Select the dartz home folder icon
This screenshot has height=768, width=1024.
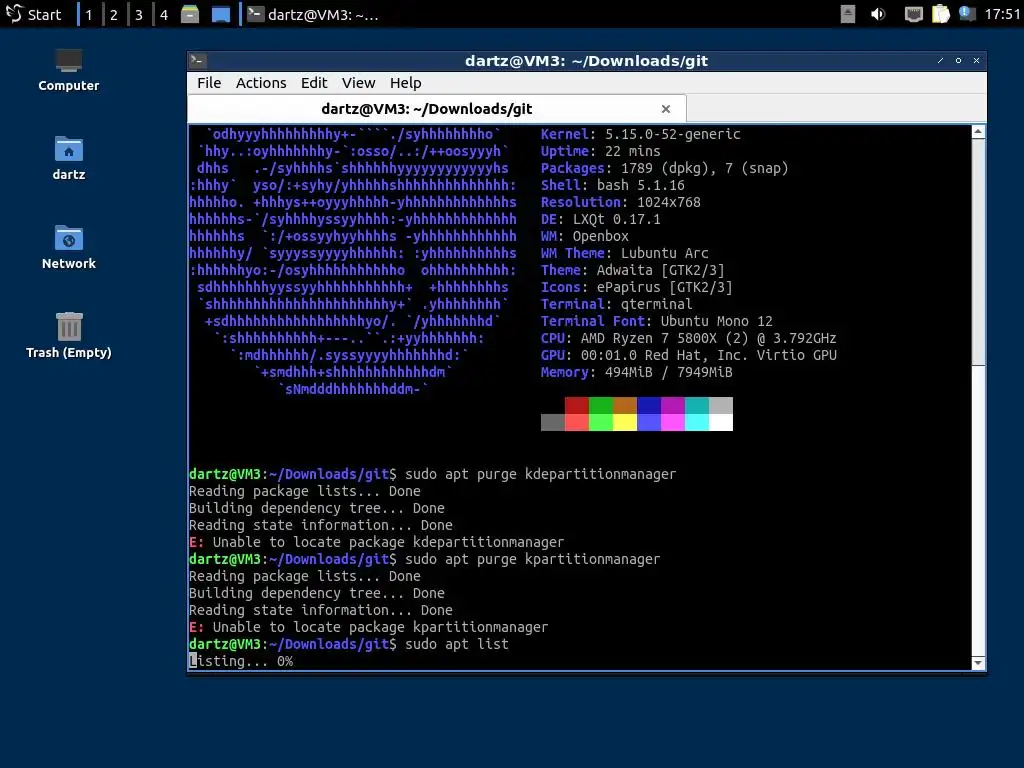click(x=69, y=159)
